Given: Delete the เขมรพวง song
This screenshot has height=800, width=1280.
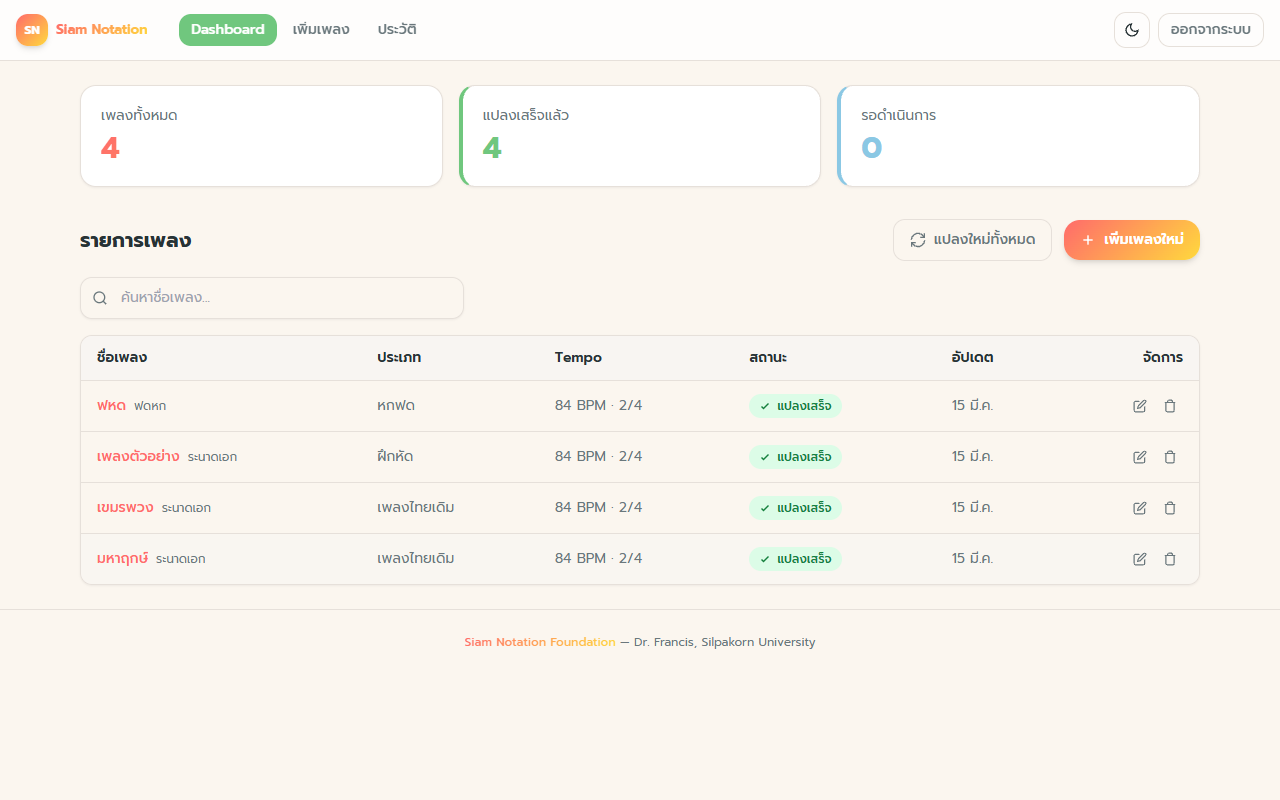Looking at the screenshot, I should tap(1170, 508).
